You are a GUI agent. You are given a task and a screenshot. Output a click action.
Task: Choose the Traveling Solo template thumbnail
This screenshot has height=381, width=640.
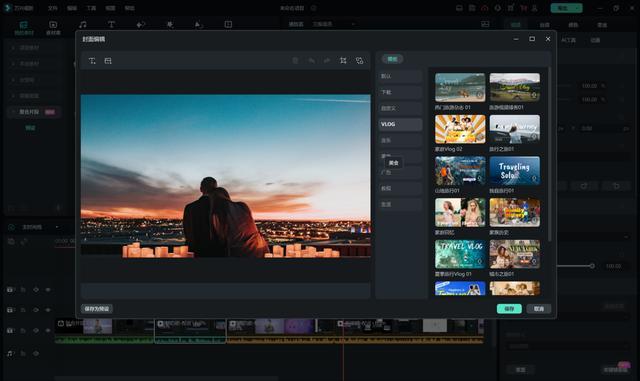pos(514,171)
